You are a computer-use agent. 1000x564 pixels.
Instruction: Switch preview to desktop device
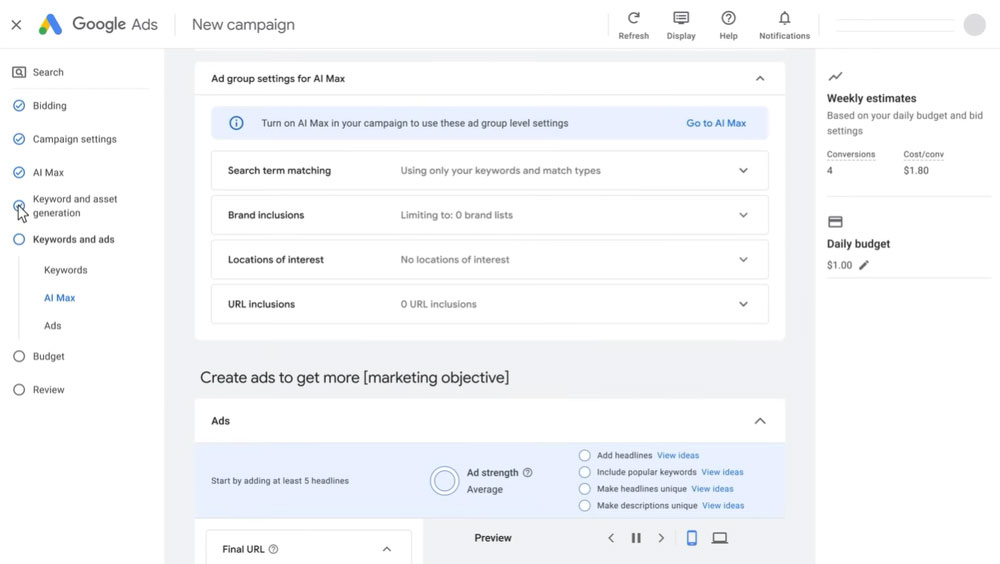point(719,538)
